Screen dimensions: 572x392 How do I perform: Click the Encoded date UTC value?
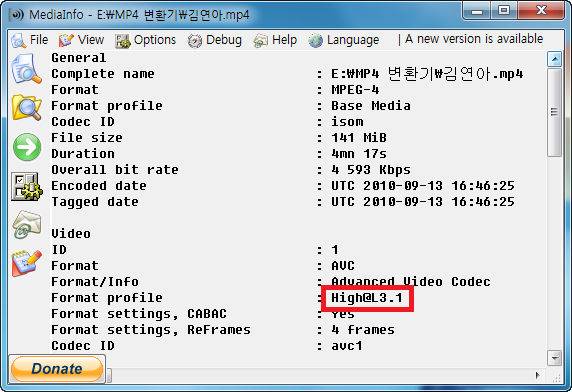click(x=423, y=186)
